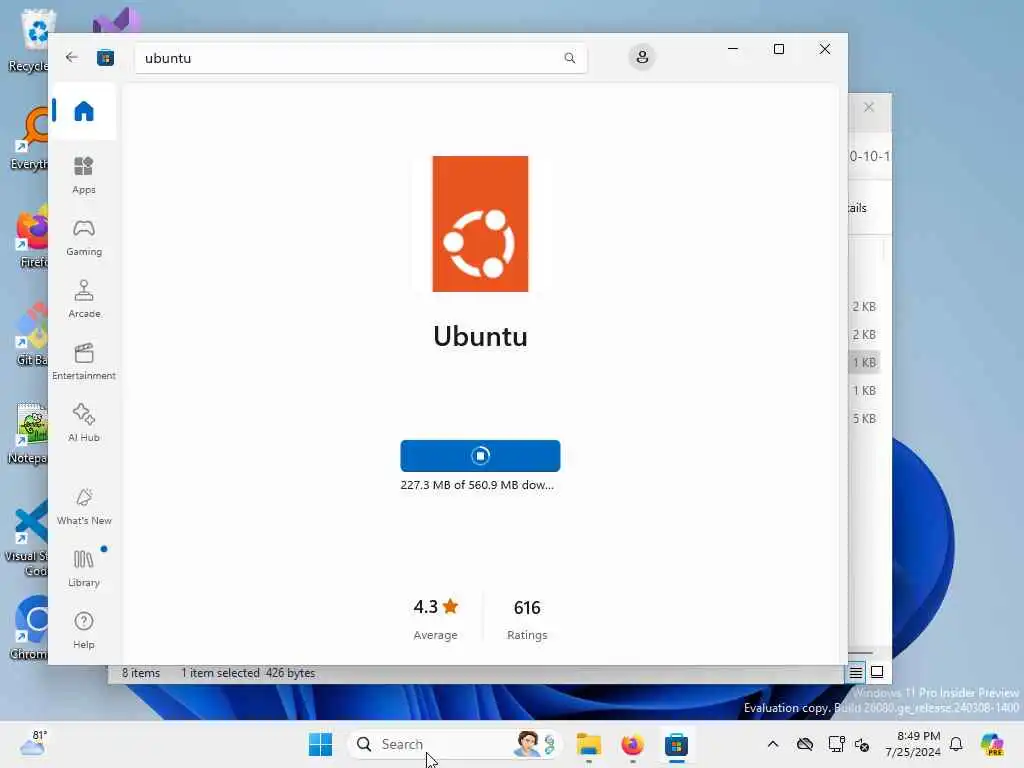
Task: Click the Ubuntu app title
Action: point(480,336)
